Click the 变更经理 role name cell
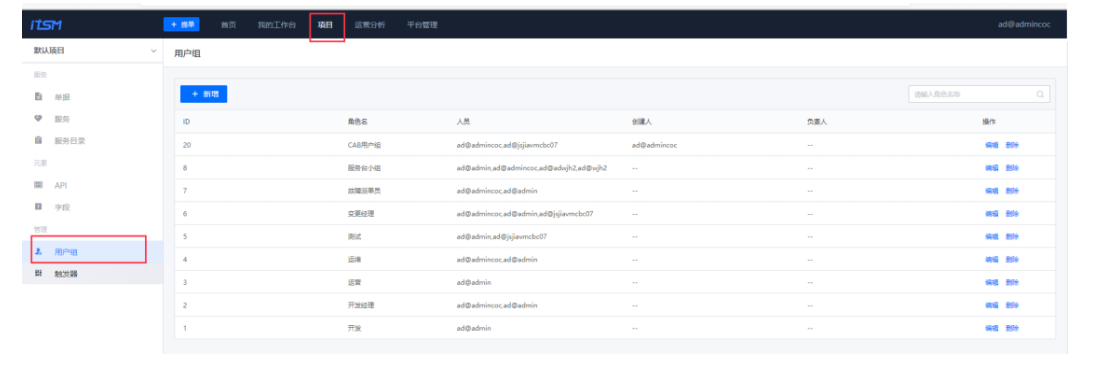 [x=360, y=213]
